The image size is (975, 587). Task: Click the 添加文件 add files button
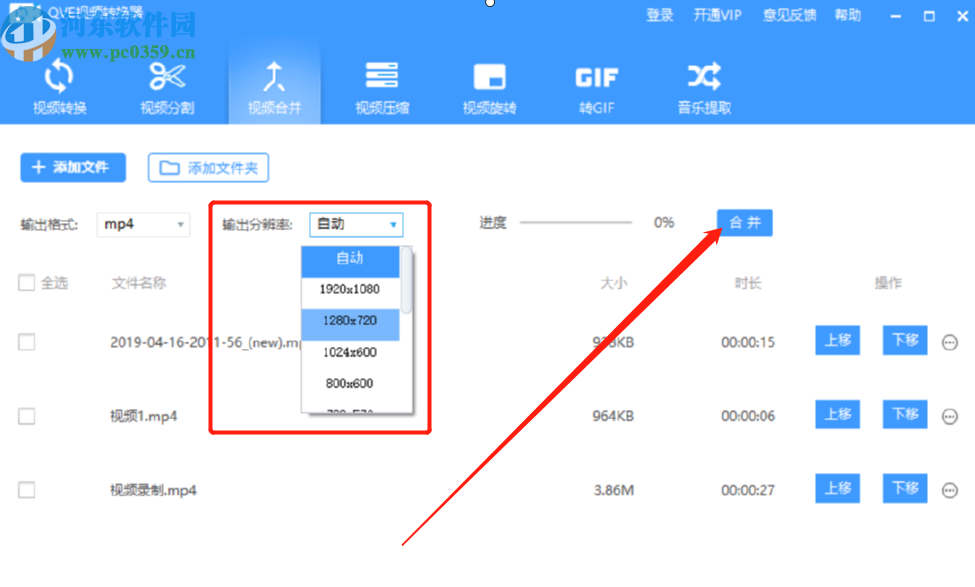pos(72,167)
